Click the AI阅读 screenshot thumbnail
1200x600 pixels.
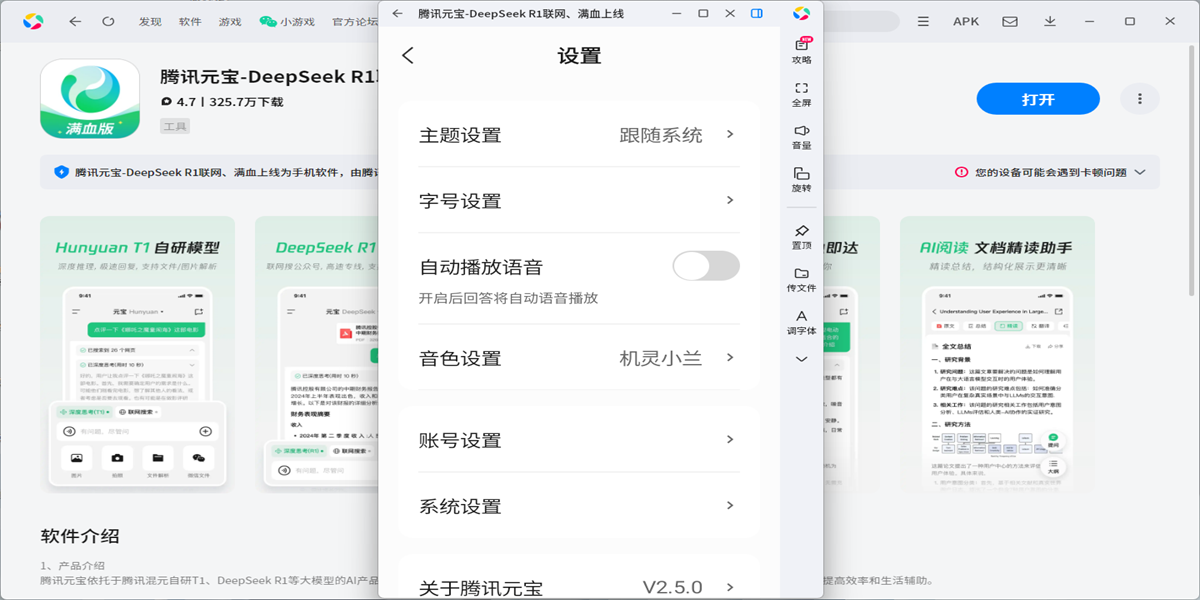point(996,354)
